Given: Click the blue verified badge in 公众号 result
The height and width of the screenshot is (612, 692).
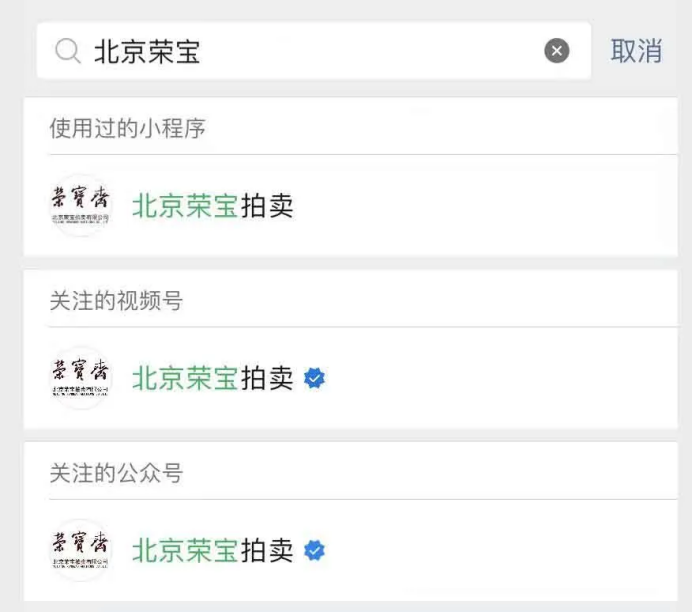Looking at the screenshot, I should click(x=314, y=550).
